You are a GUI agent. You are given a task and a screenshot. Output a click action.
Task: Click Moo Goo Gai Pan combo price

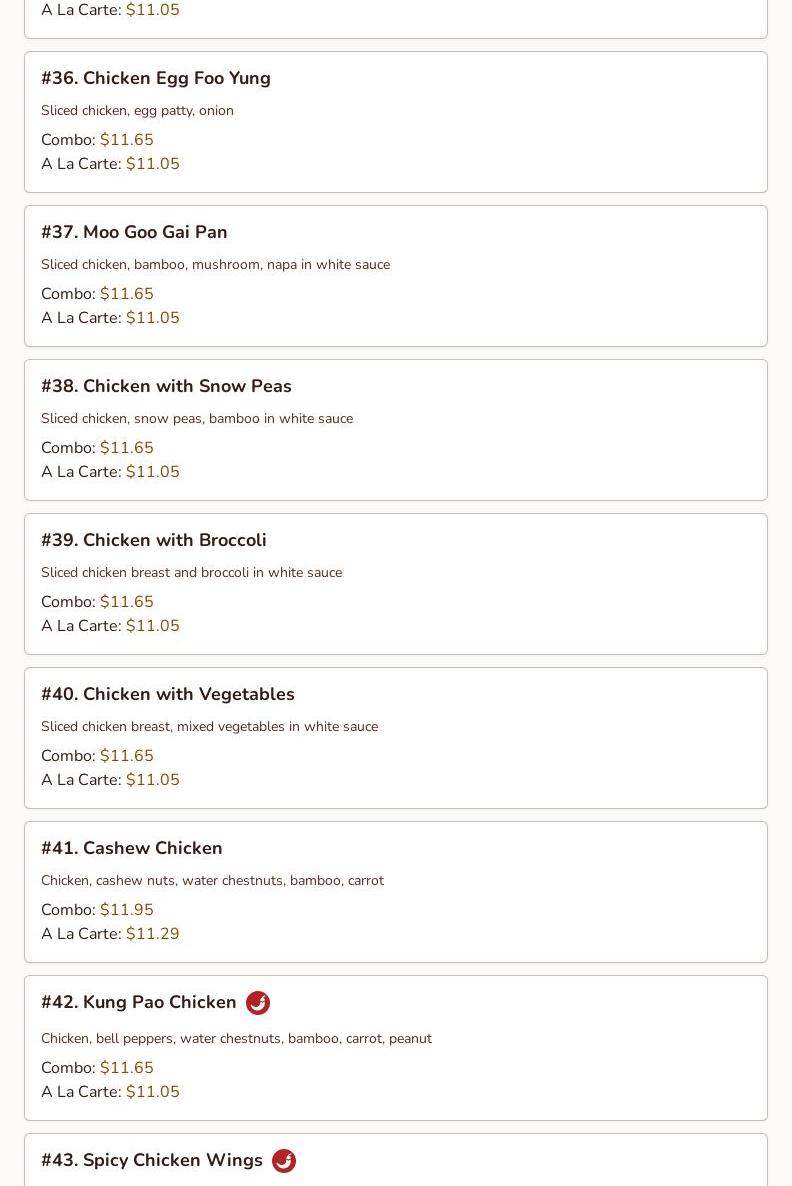127,294
